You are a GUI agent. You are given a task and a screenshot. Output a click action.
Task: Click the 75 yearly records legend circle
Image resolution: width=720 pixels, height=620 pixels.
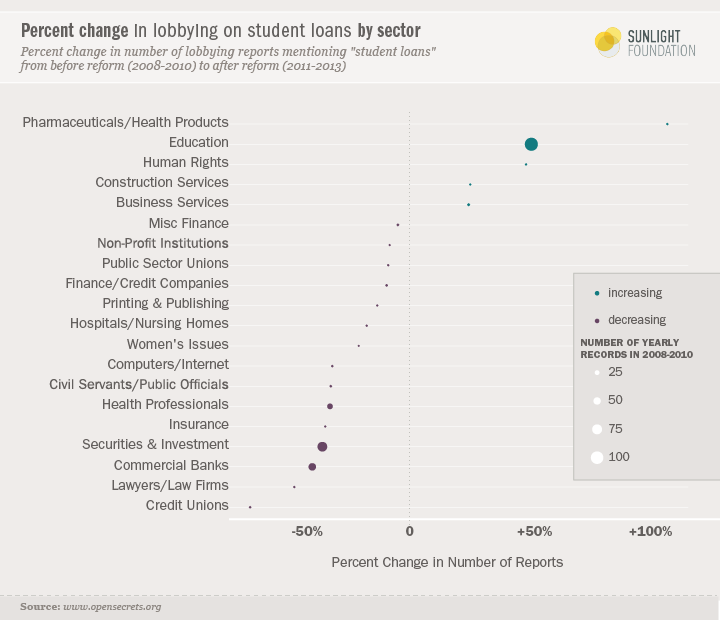[x=597, y=429]
